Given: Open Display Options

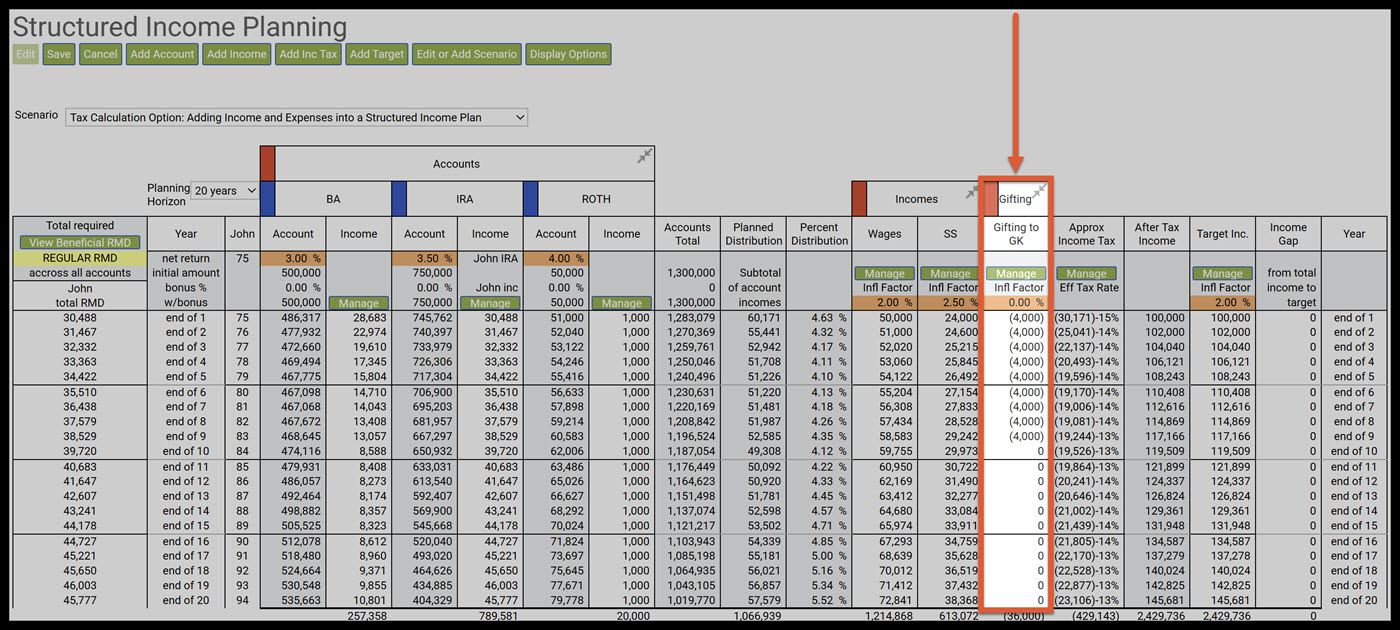Looking at the screenshot, I should [x=568, y=54].
